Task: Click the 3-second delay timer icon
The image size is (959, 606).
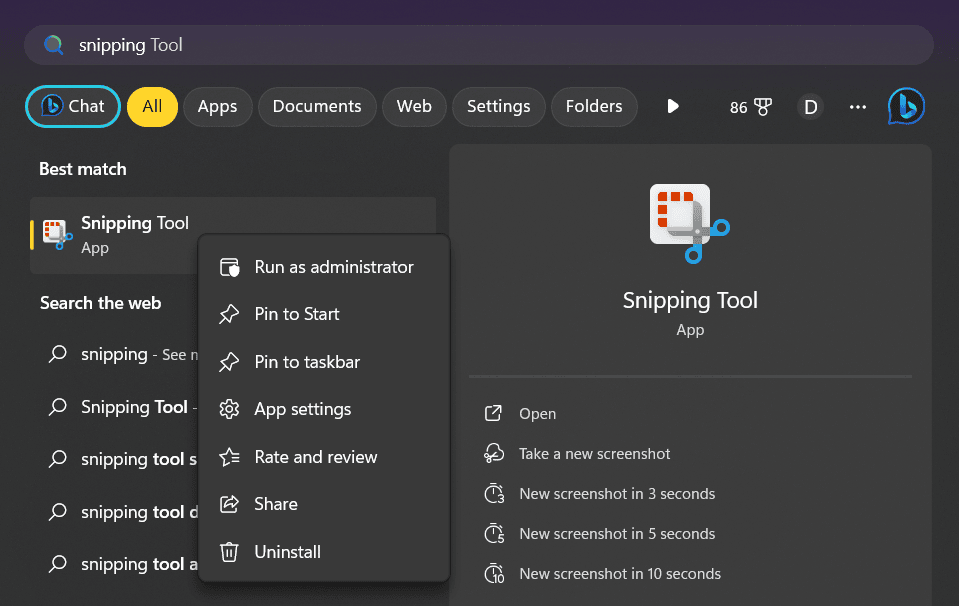Action: [x=493, y=493]
